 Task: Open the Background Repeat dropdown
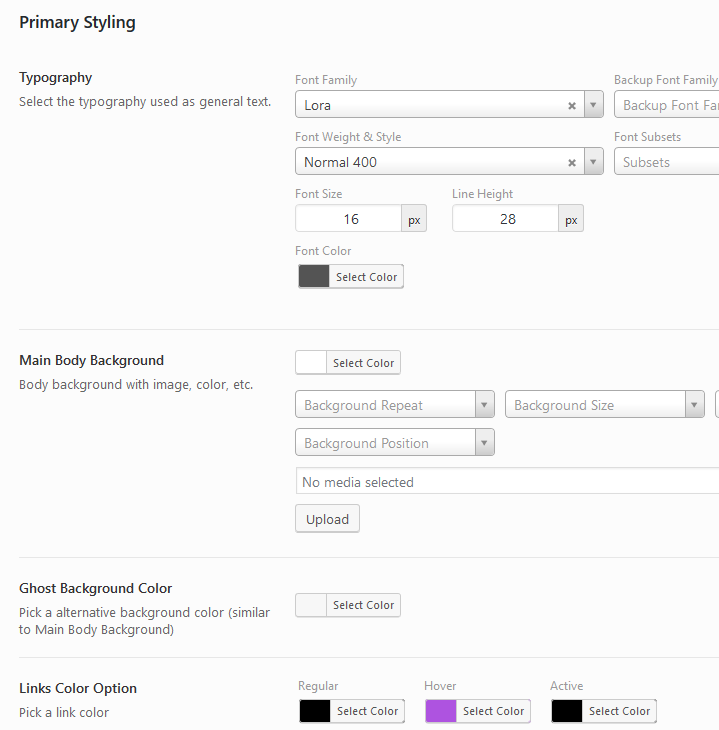pos(395,405)
